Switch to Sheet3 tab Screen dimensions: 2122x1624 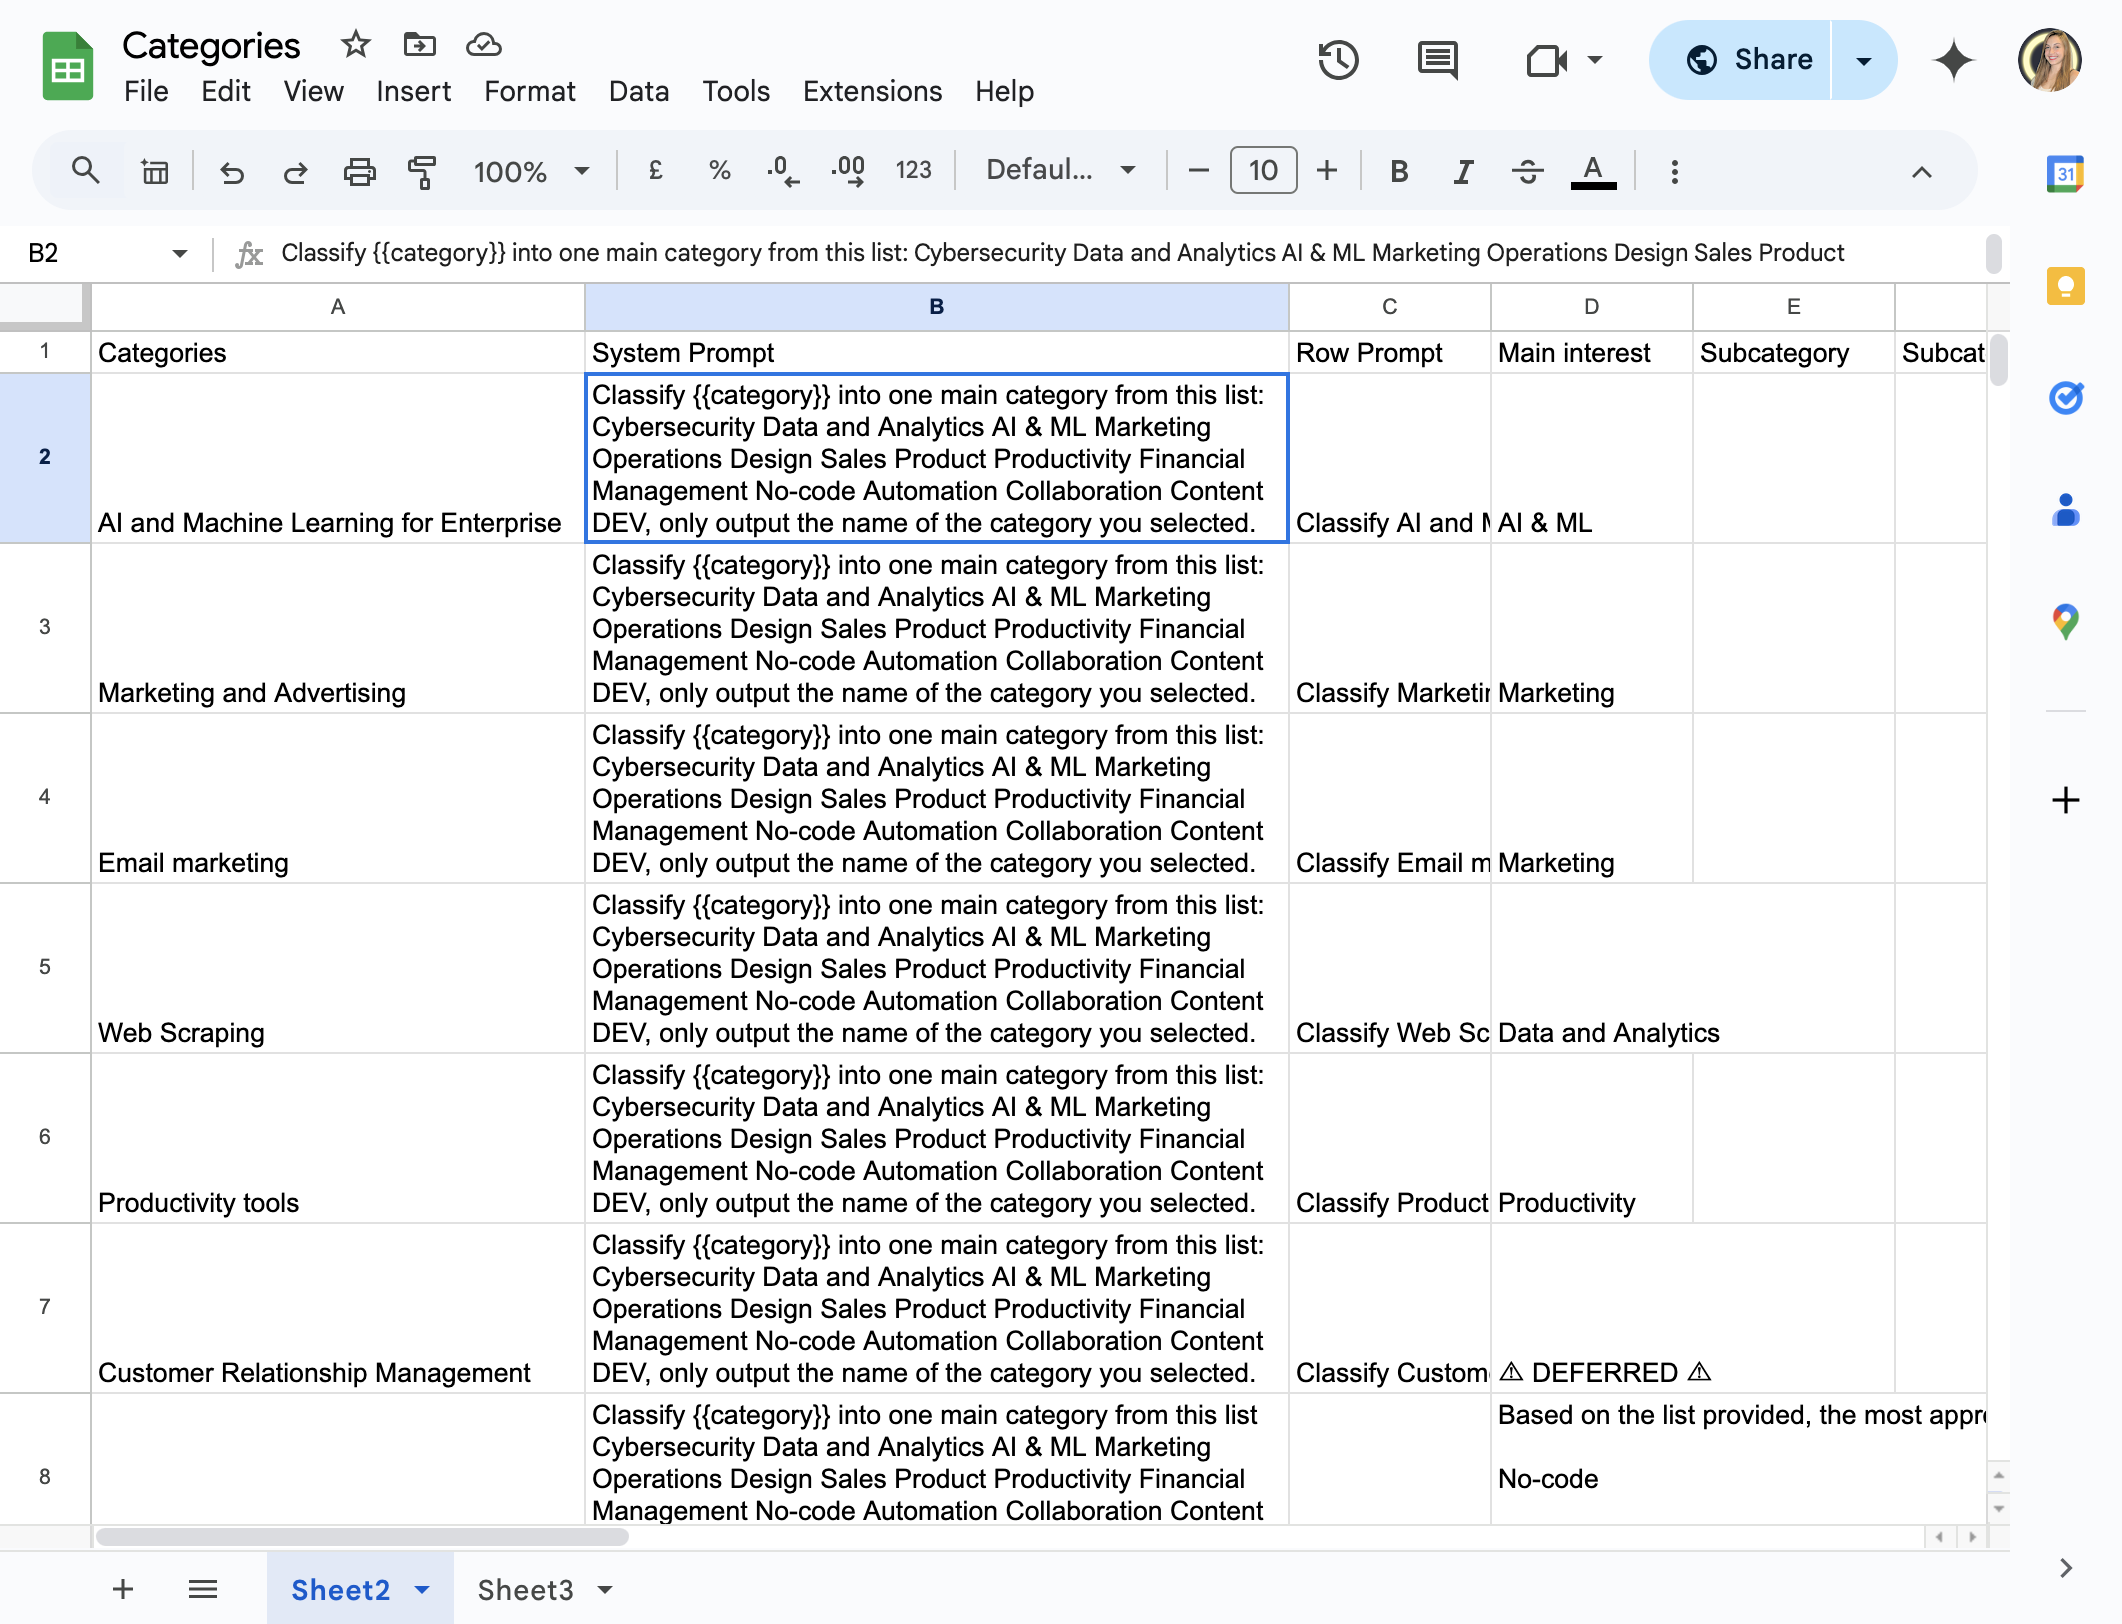[526, 1589]
